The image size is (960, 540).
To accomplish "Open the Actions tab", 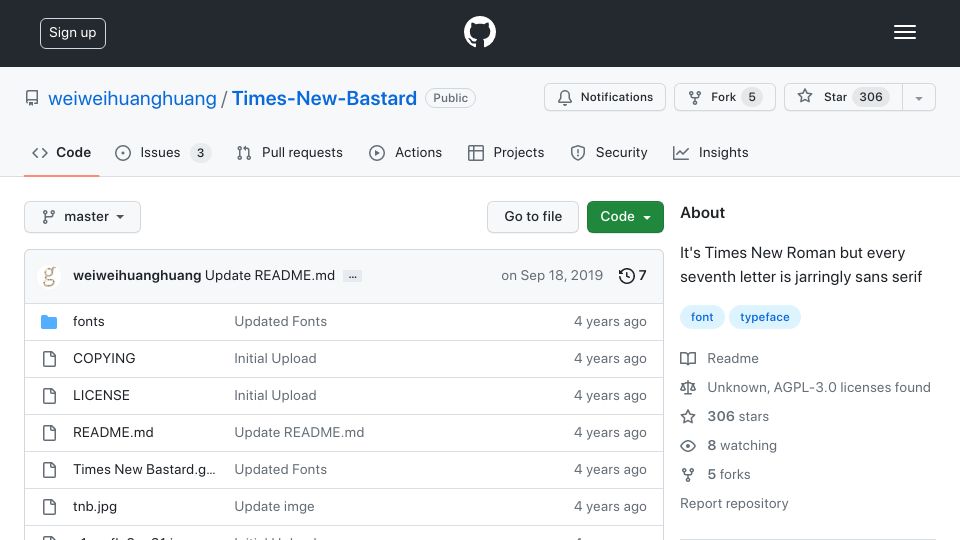I will (x=405, y=152).
